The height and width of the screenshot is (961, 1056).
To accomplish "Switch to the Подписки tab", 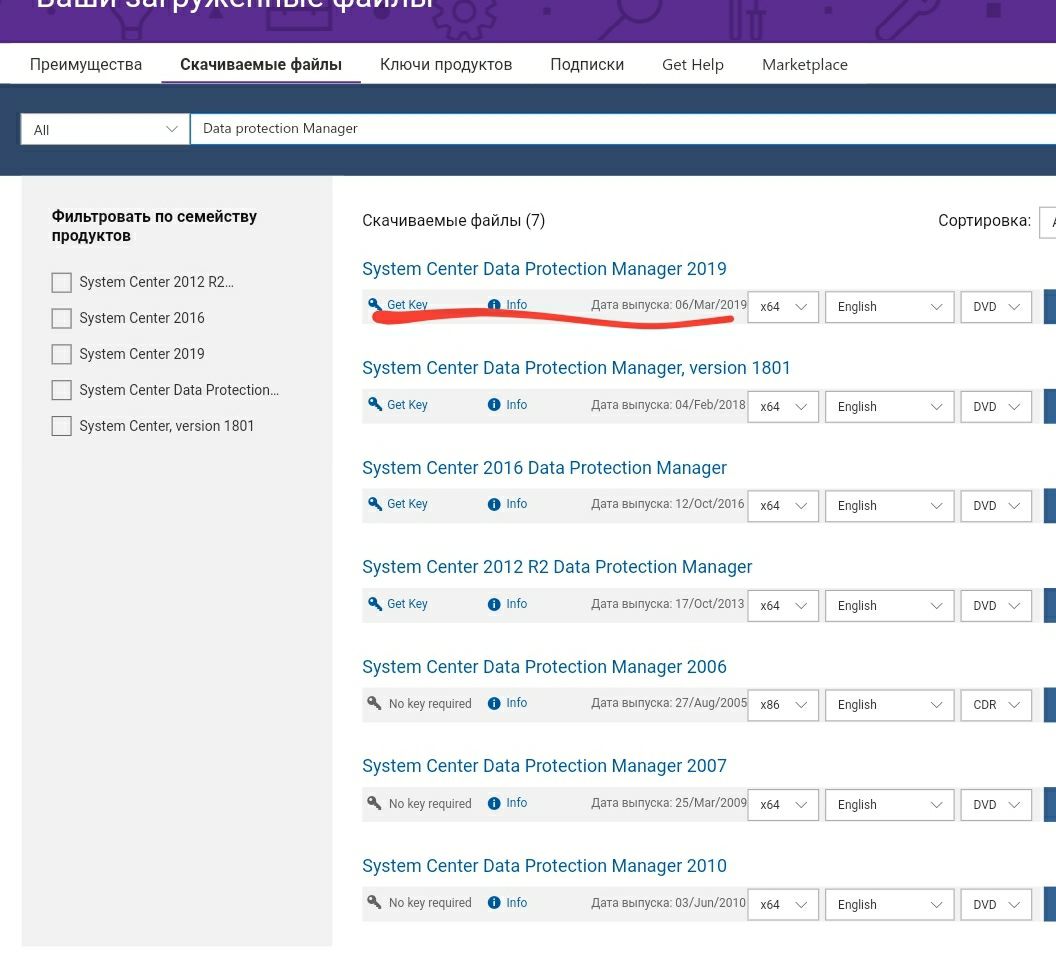I will (587, 65).
